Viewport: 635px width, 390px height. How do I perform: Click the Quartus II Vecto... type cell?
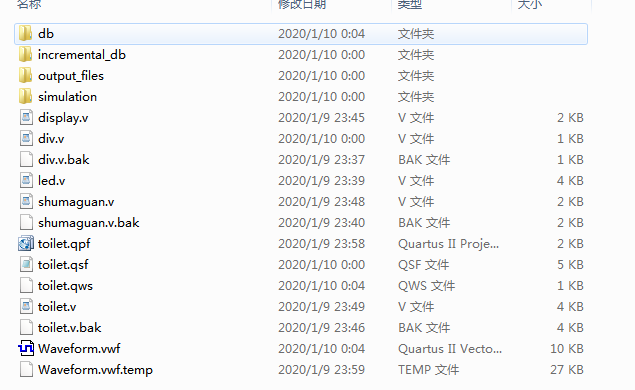450,349
